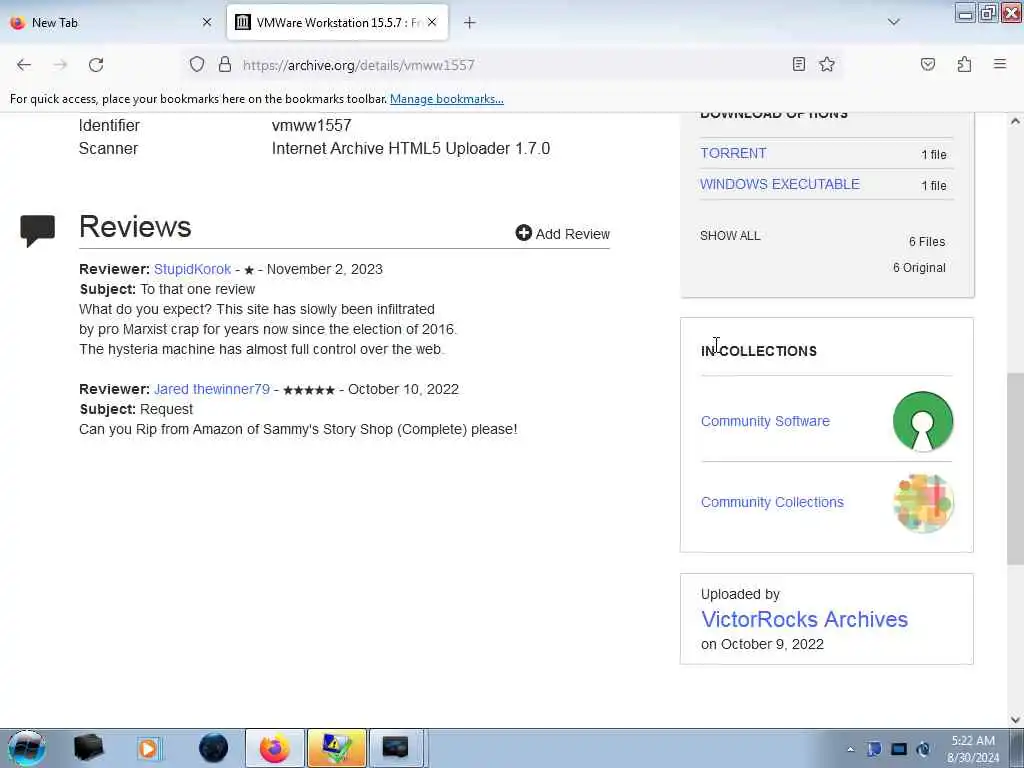Image resolution: width=1024 pixels, height=768 pixels.
Task: Open the Firefox application menu
Action: coord(999,64)
